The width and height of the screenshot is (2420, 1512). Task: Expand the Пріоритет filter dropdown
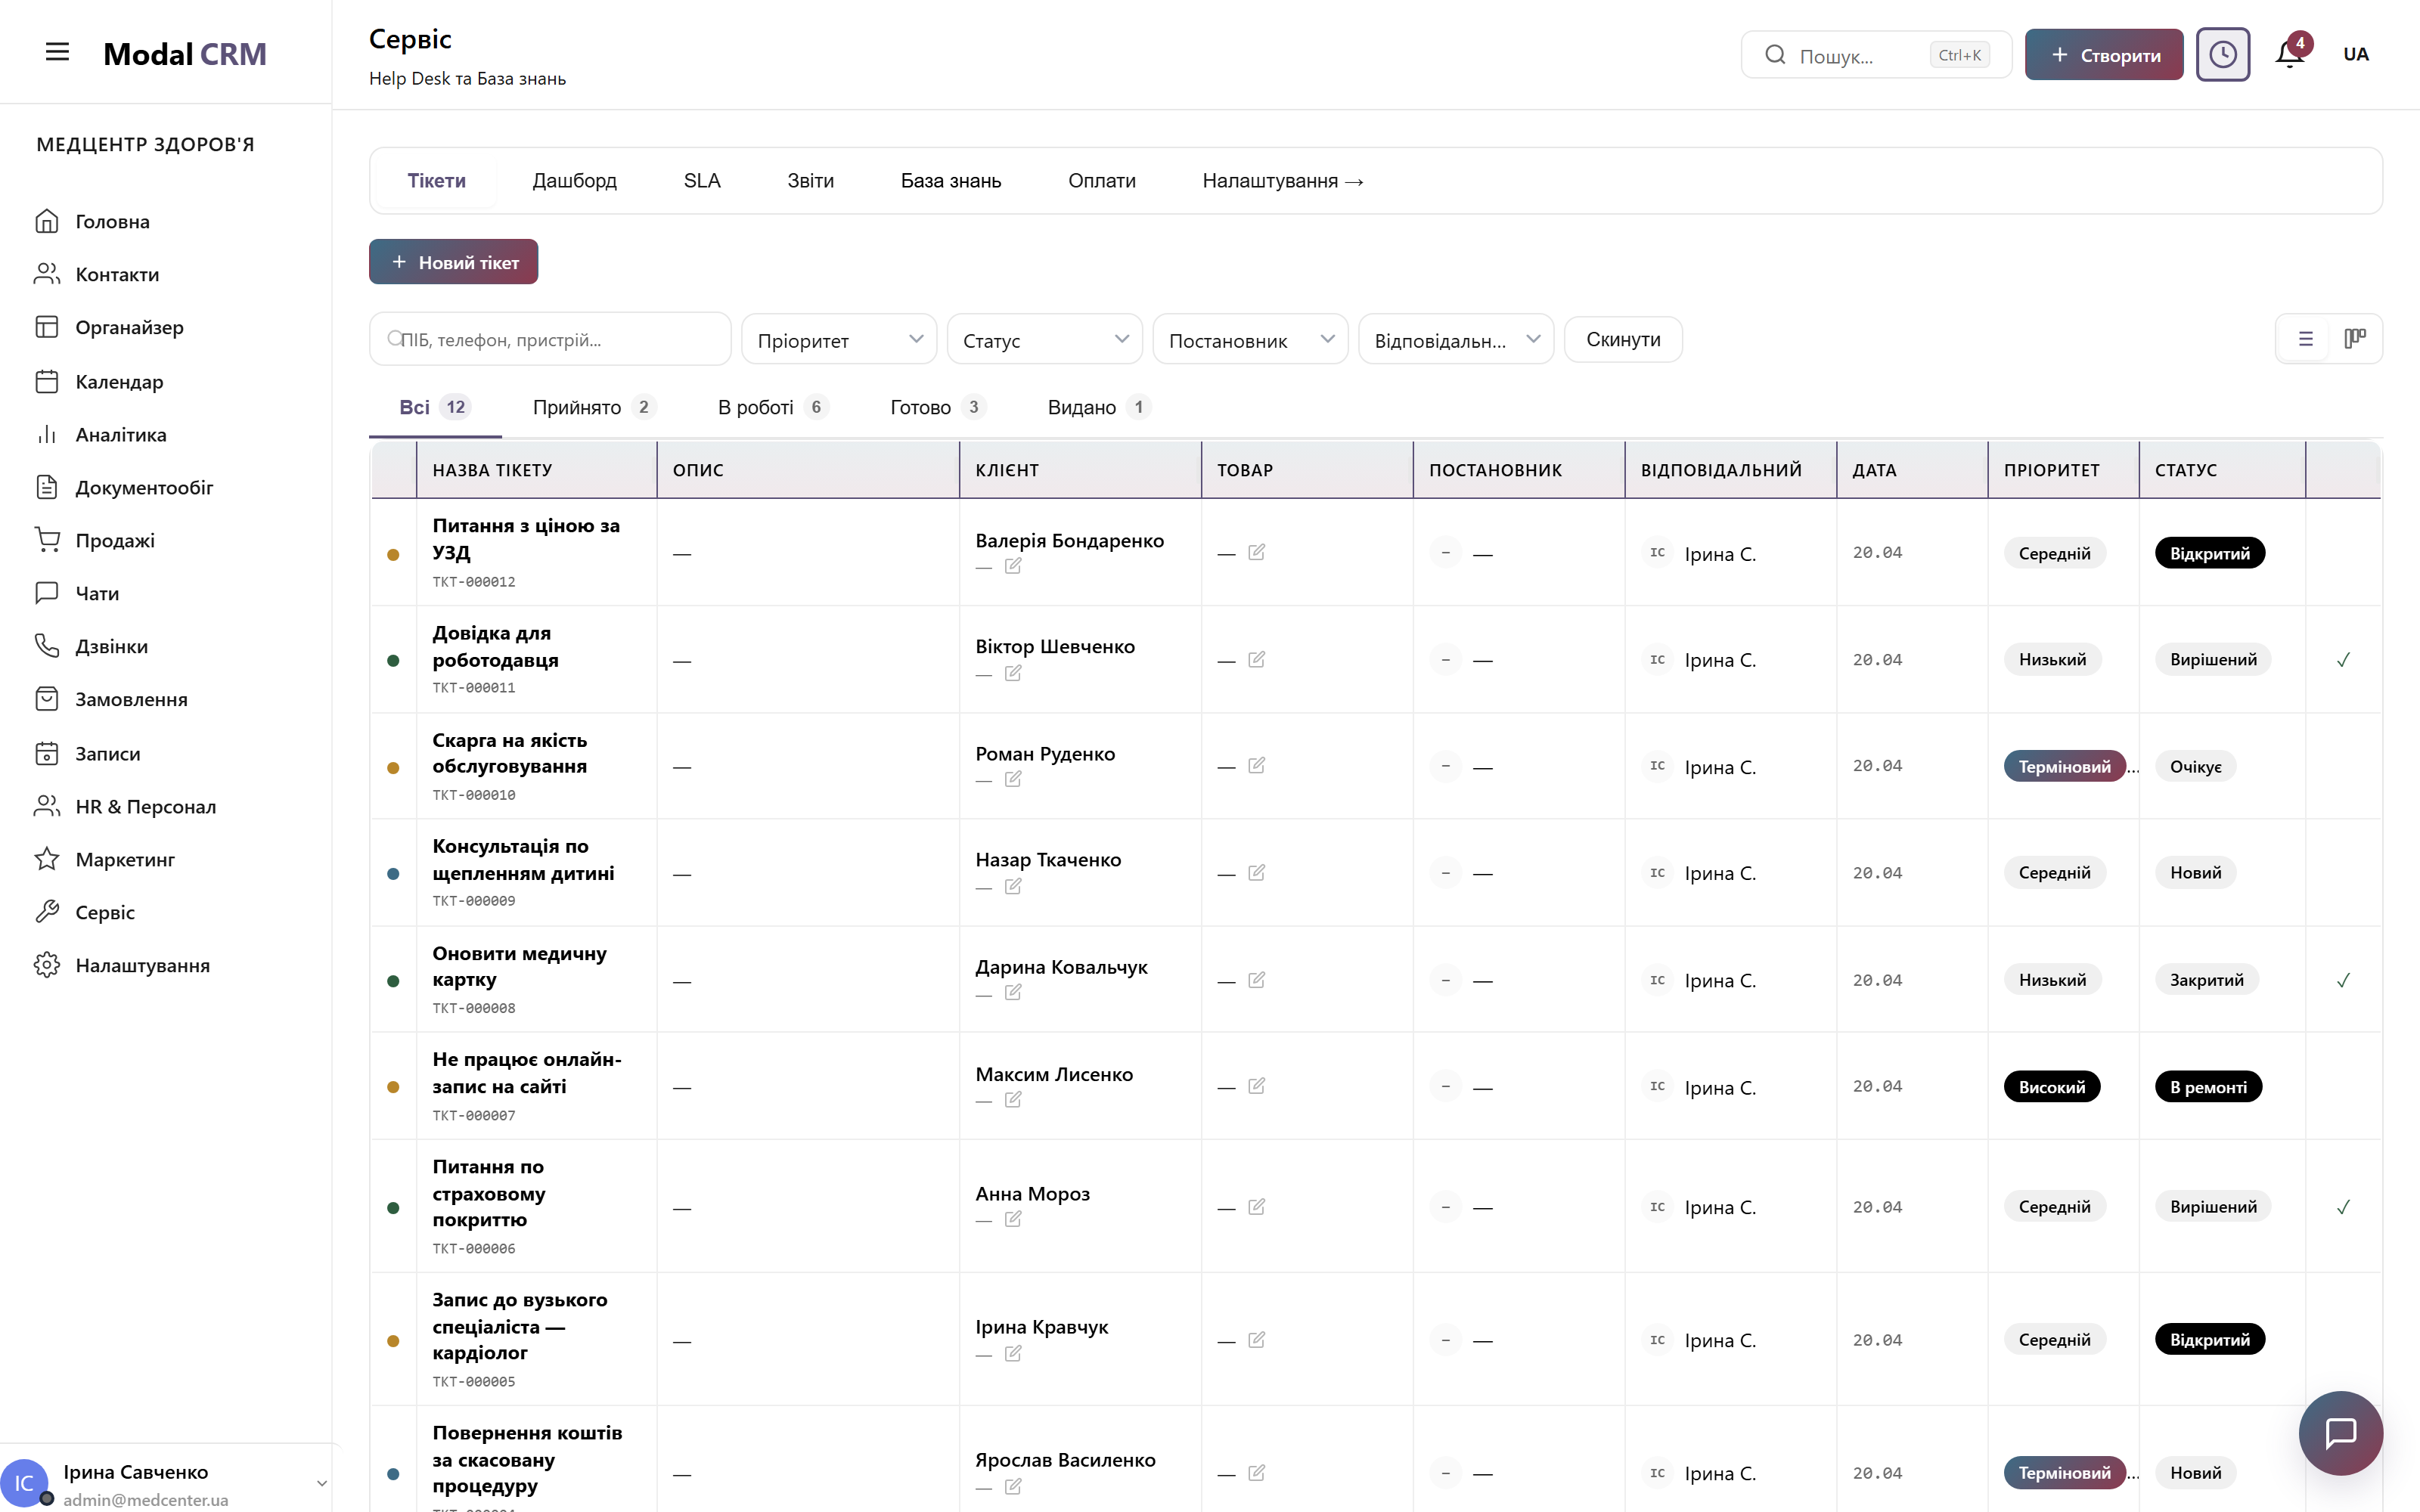tap(839, 340)
